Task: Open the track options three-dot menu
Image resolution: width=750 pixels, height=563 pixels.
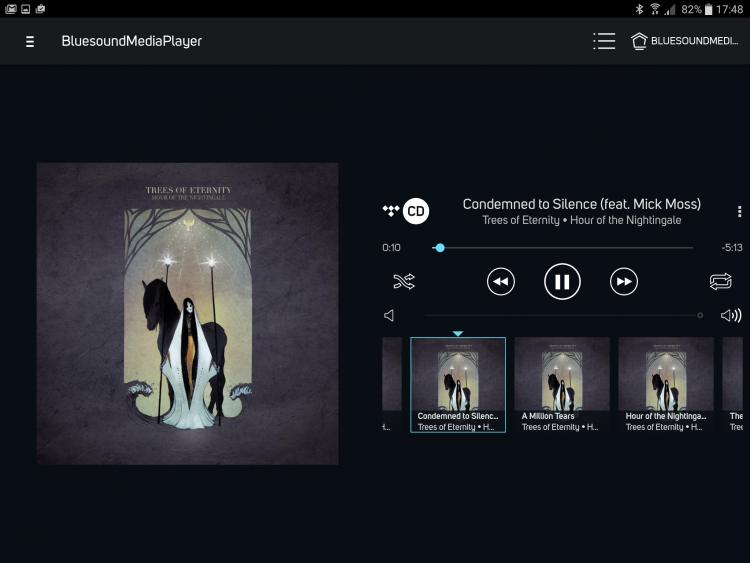Action: click(x=739, y=211)
